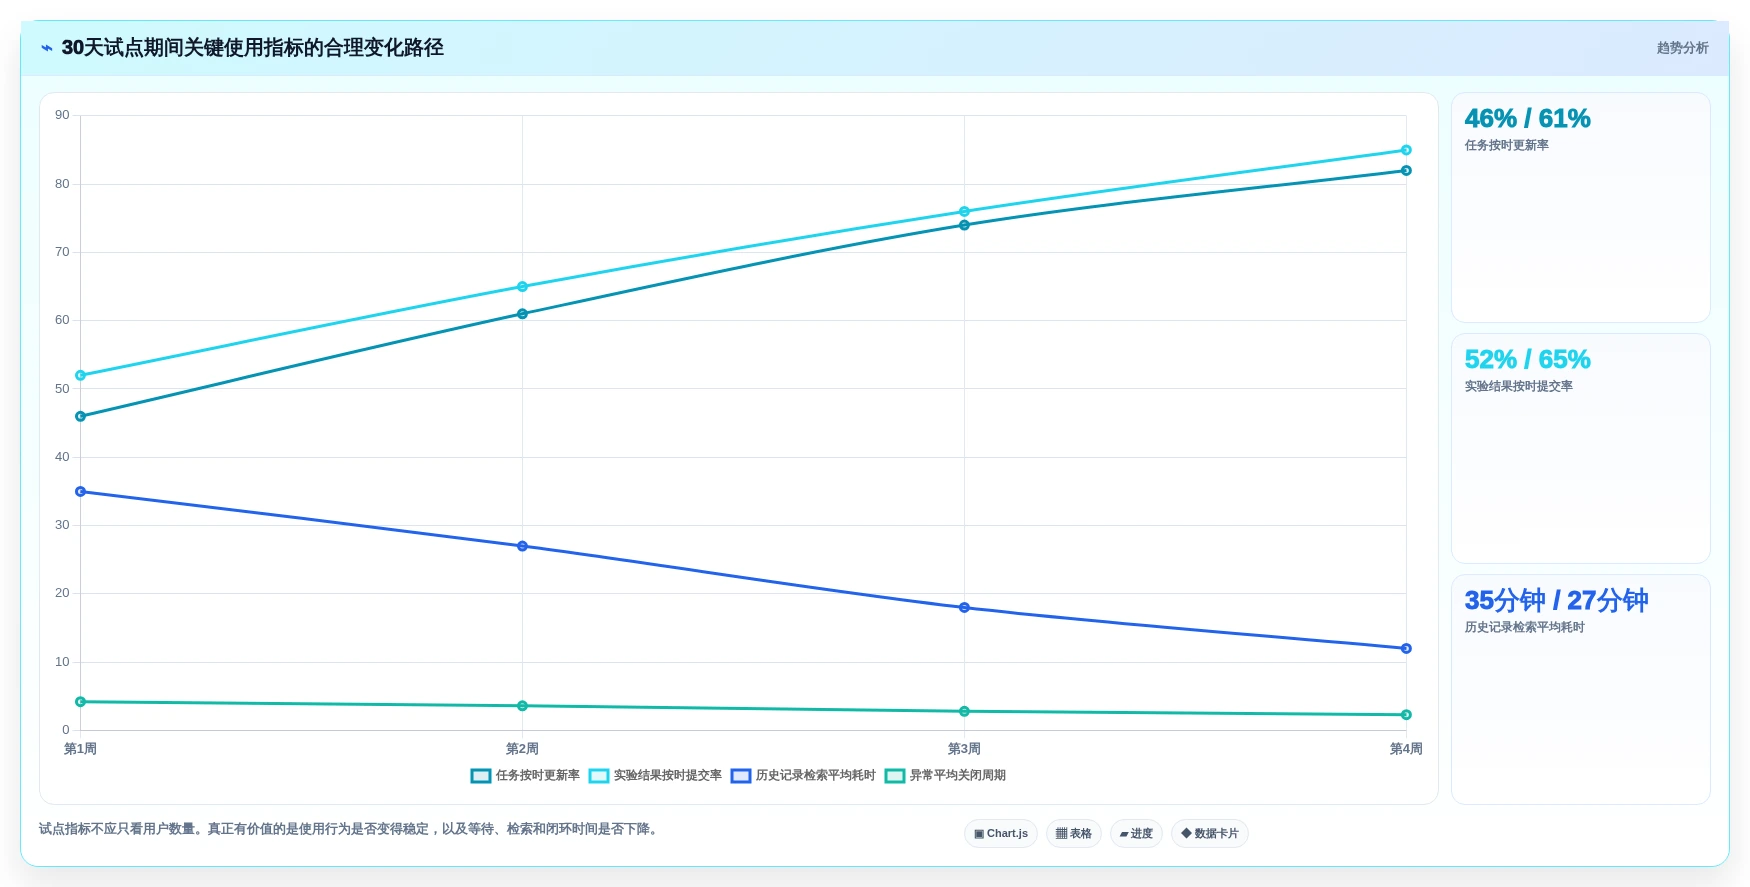Click the 10 y-axis tick label

click(x=62, y=662)
